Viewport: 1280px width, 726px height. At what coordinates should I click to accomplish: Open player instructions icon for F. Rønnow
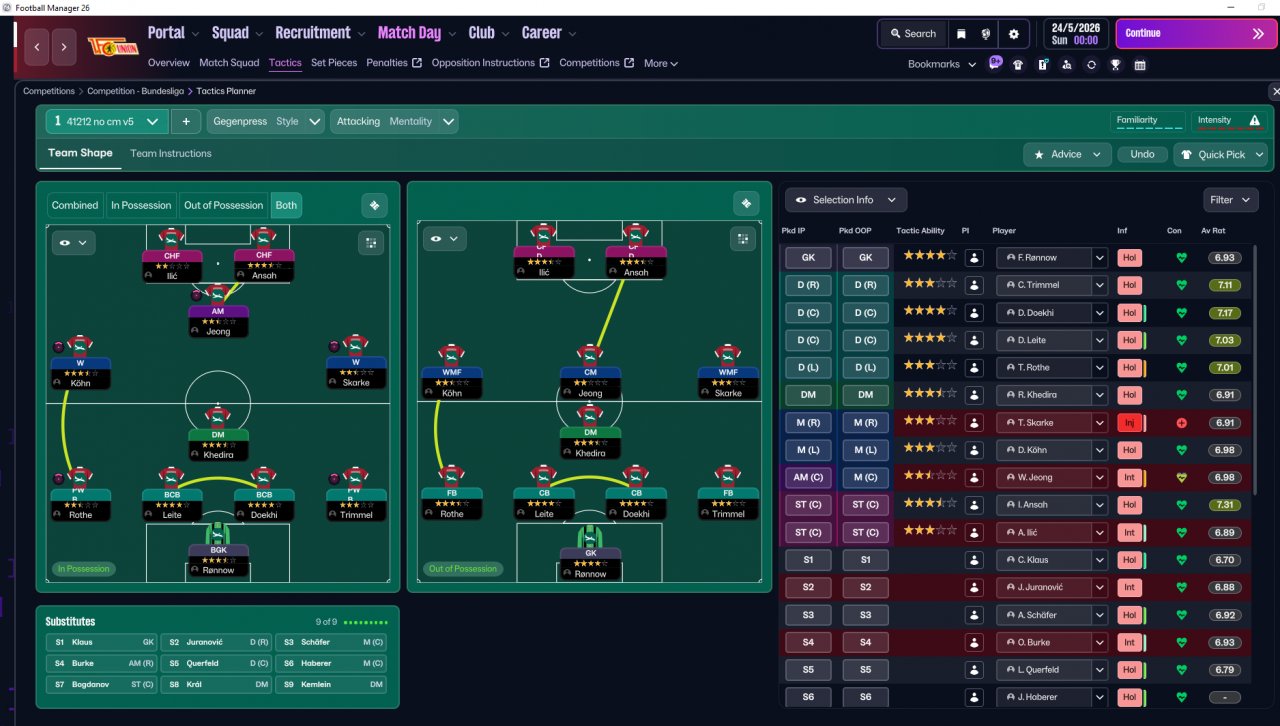[x=975, y=257]
